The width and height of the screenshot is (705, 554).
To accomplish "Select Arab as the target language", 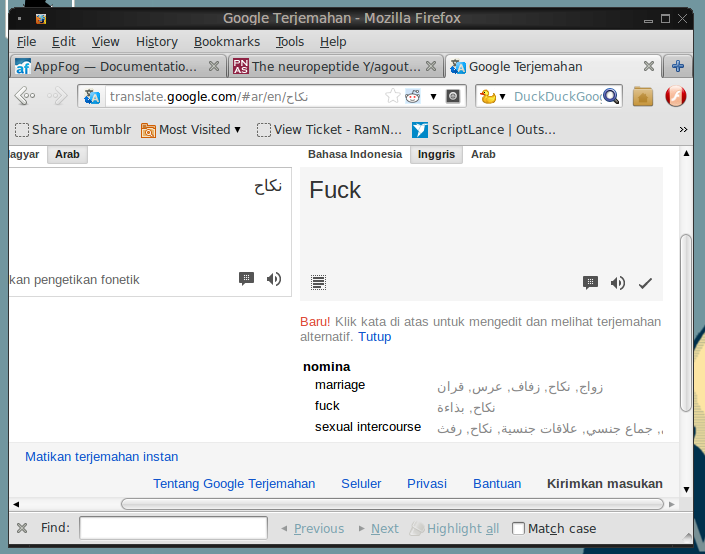I will (483, 154).
